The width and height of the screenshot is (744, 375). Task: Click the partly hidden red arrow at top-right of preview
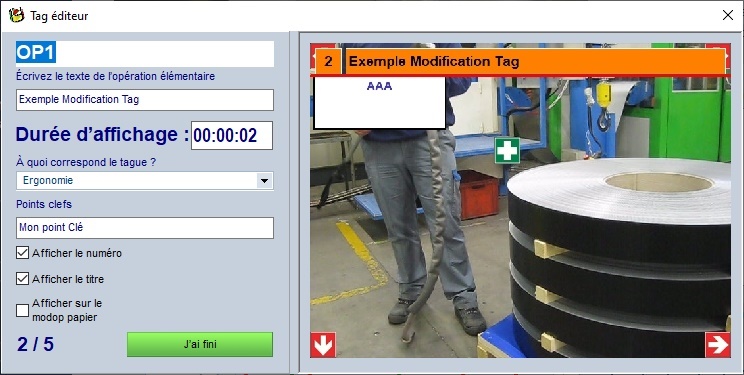point(727,57)
